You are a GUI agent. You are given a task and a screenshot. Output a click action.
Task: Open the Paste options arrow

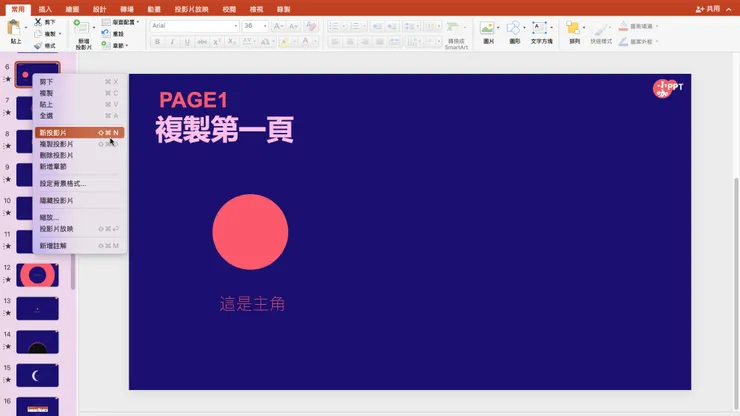[25, 27]
